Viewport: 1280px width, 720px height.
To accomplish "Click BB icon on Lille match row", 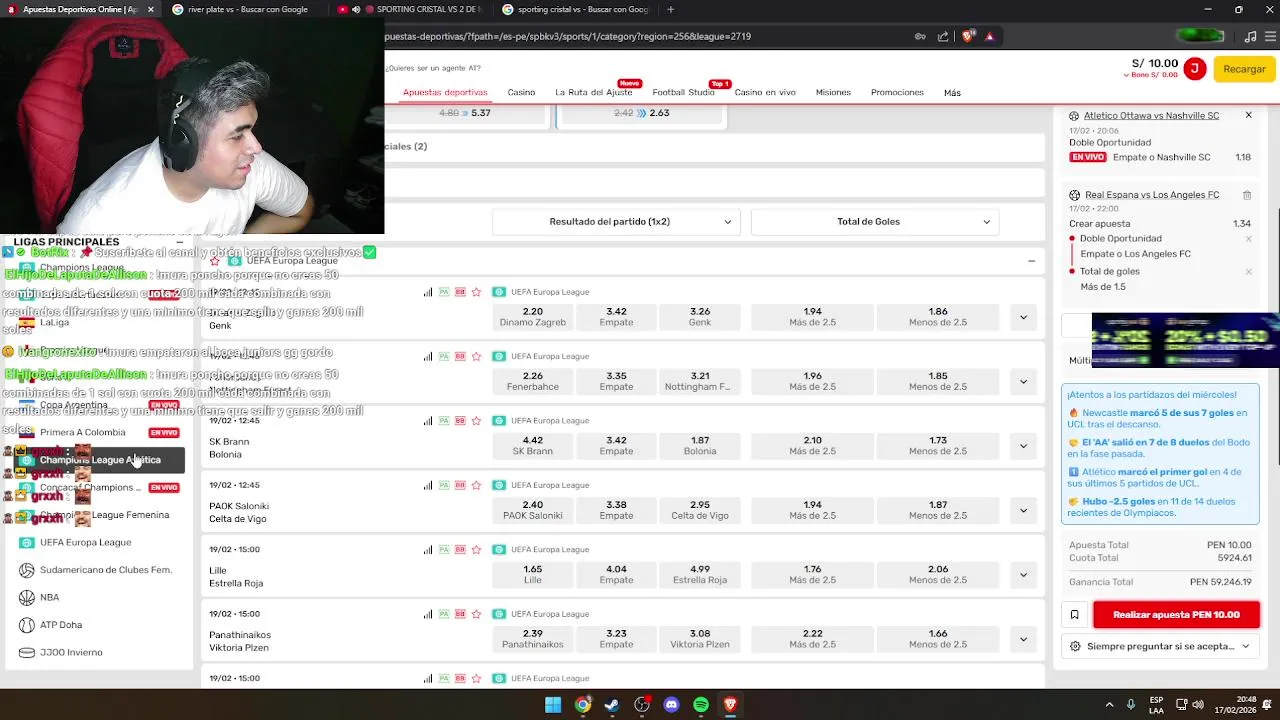I will (460, 550).
